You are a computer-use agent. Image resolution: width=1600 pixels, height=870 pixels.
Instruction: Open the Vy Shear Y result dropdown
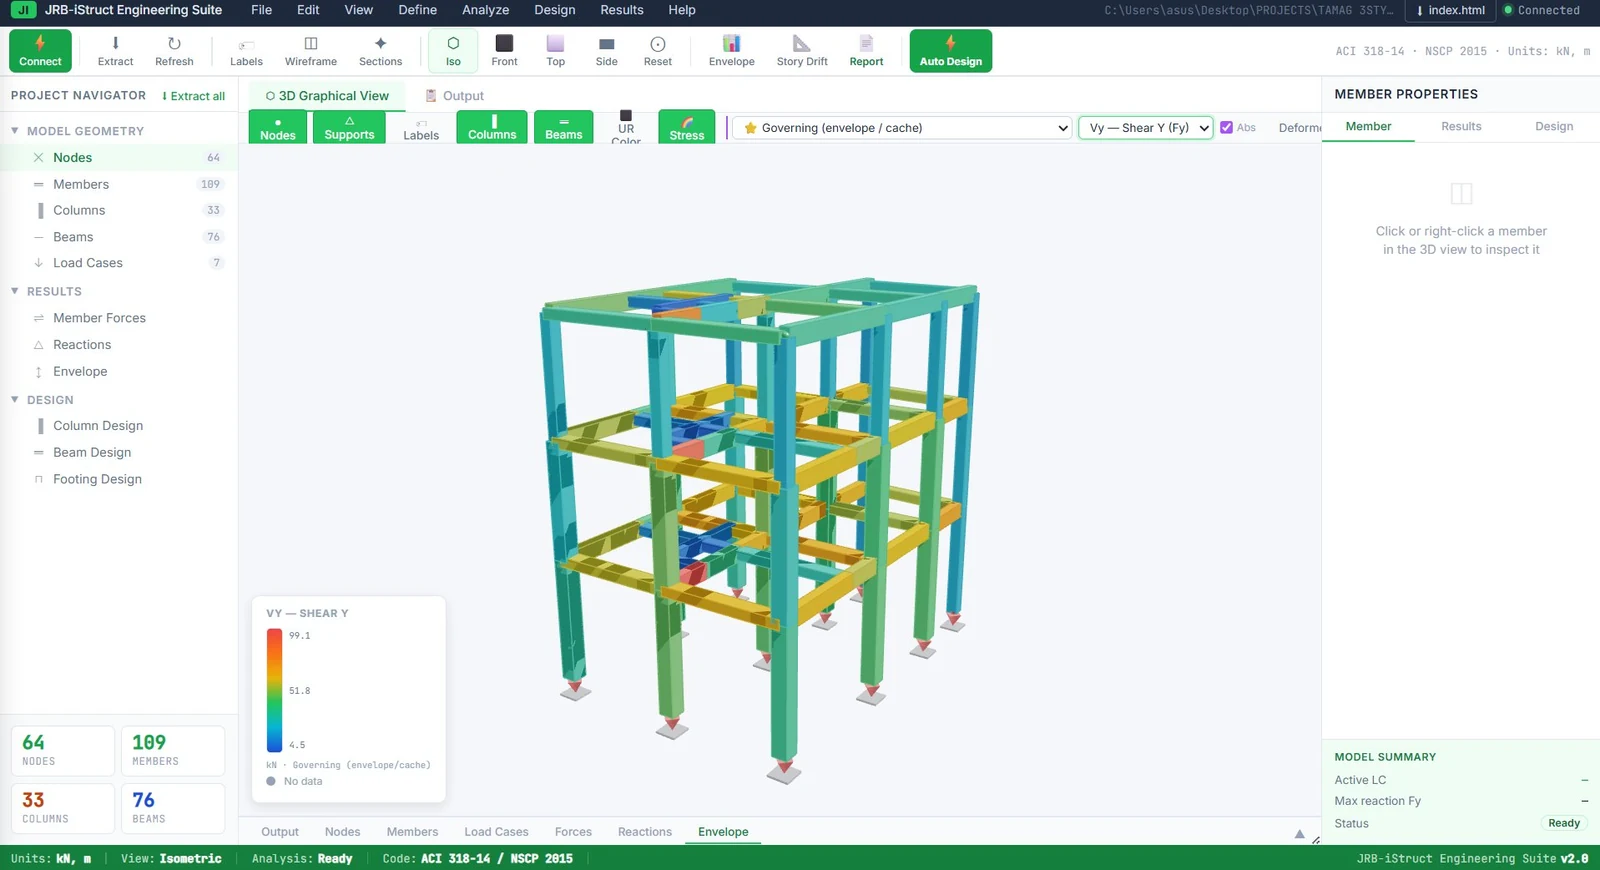pos(1146,128)
